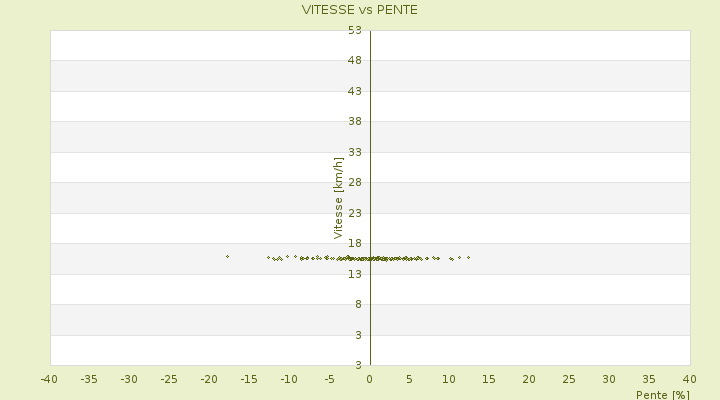Click the 38 tick on vertical axis
This screenshot has width=720, height=400.
[x=355, y=121]
